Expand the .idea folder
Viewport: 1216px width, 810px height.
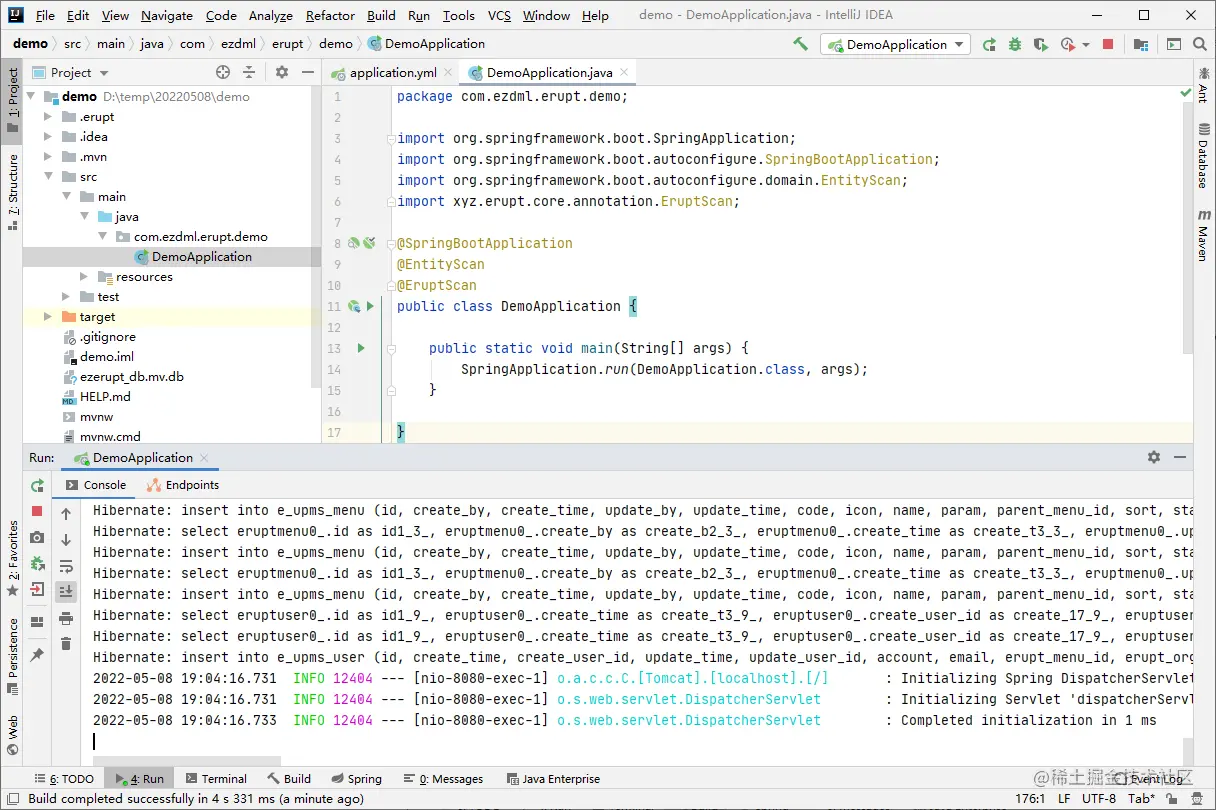tap(48, 137)
